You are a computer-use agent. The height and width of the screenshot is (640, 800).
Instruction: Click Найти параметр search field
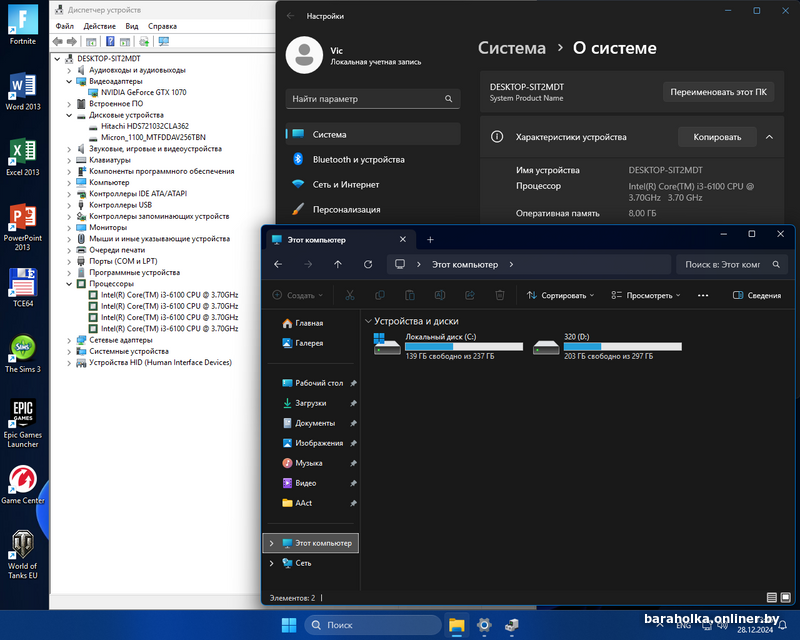(373, 99)
